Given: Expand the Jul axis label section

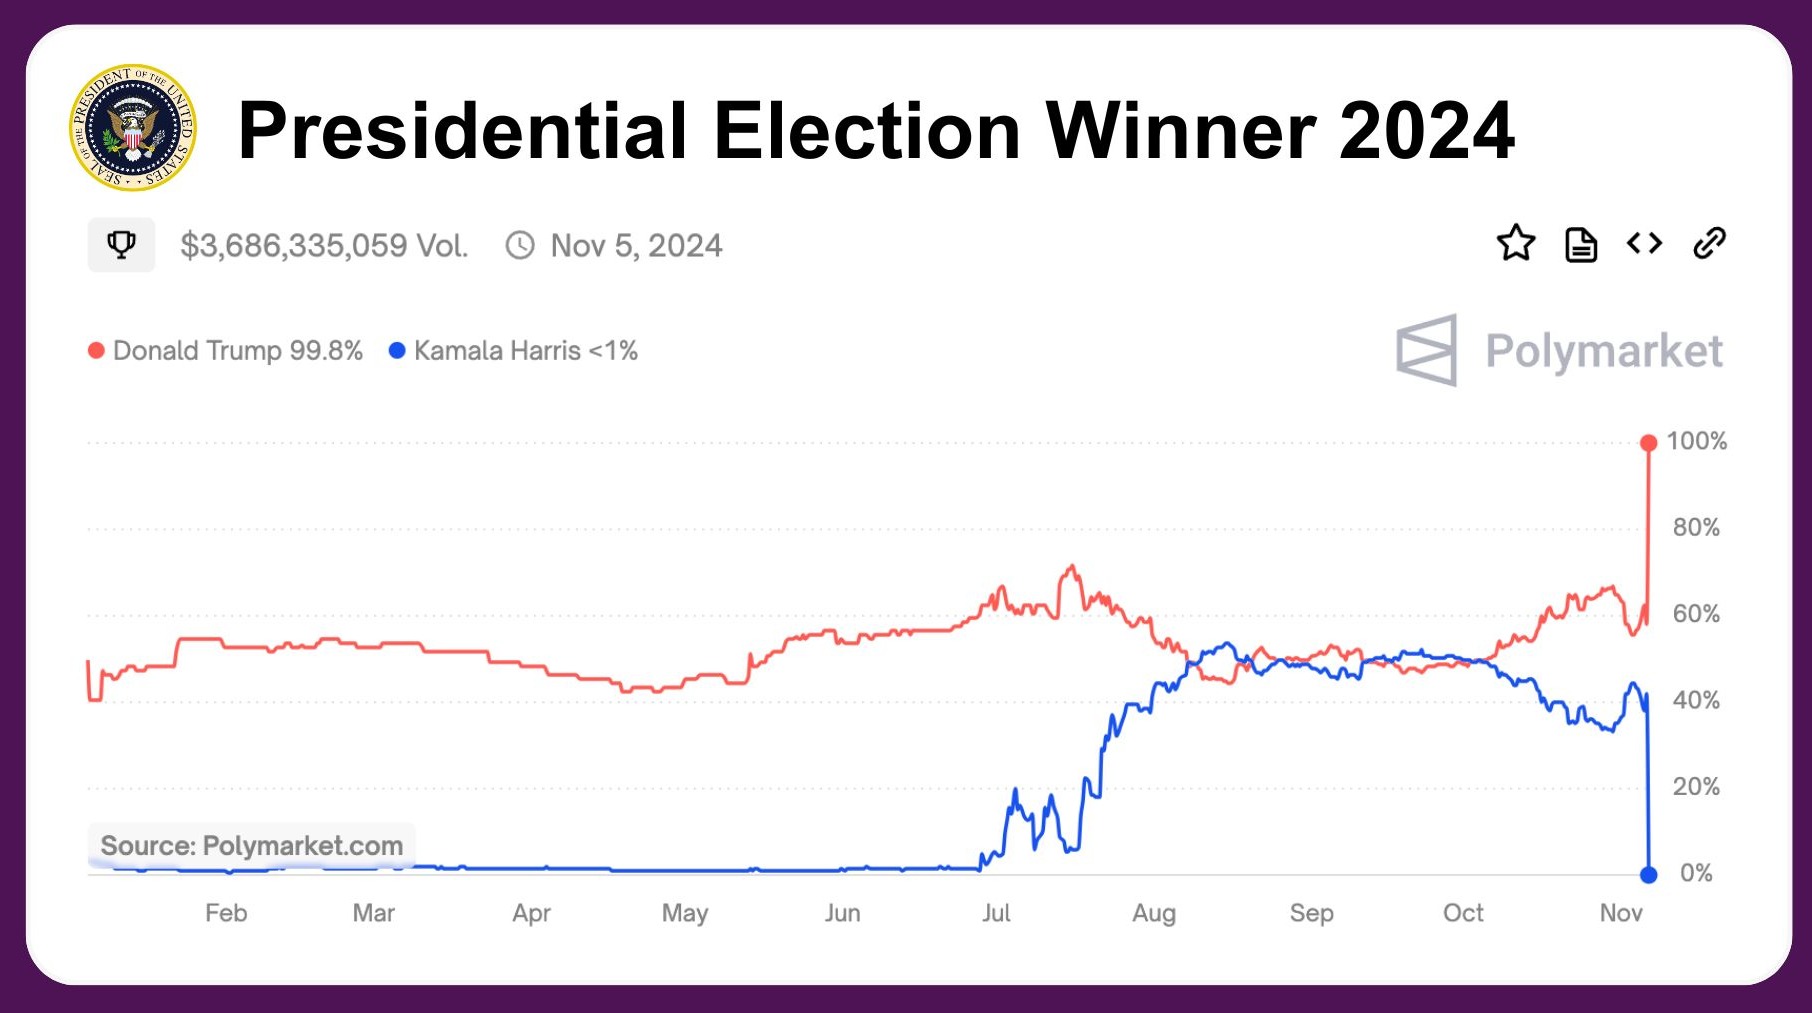Looking at the screenshot, I should (x=998, y=913).
